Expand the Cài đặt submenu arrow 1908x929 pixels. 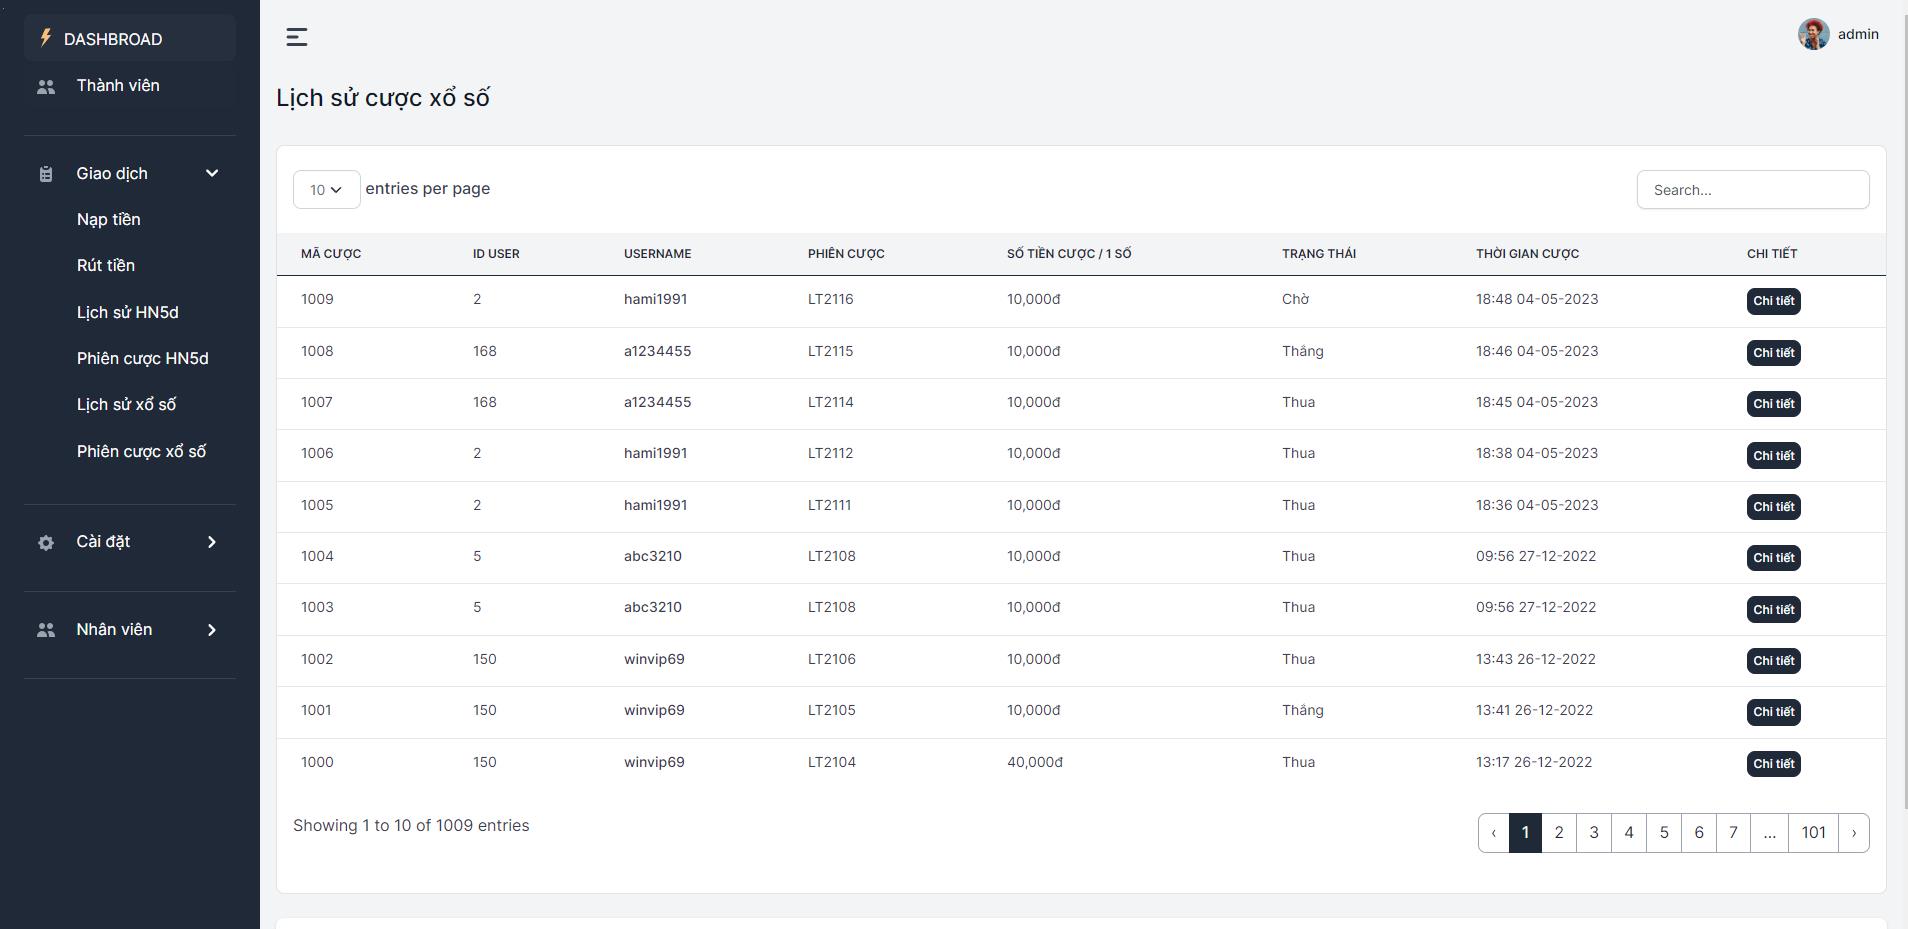point(212,542)
